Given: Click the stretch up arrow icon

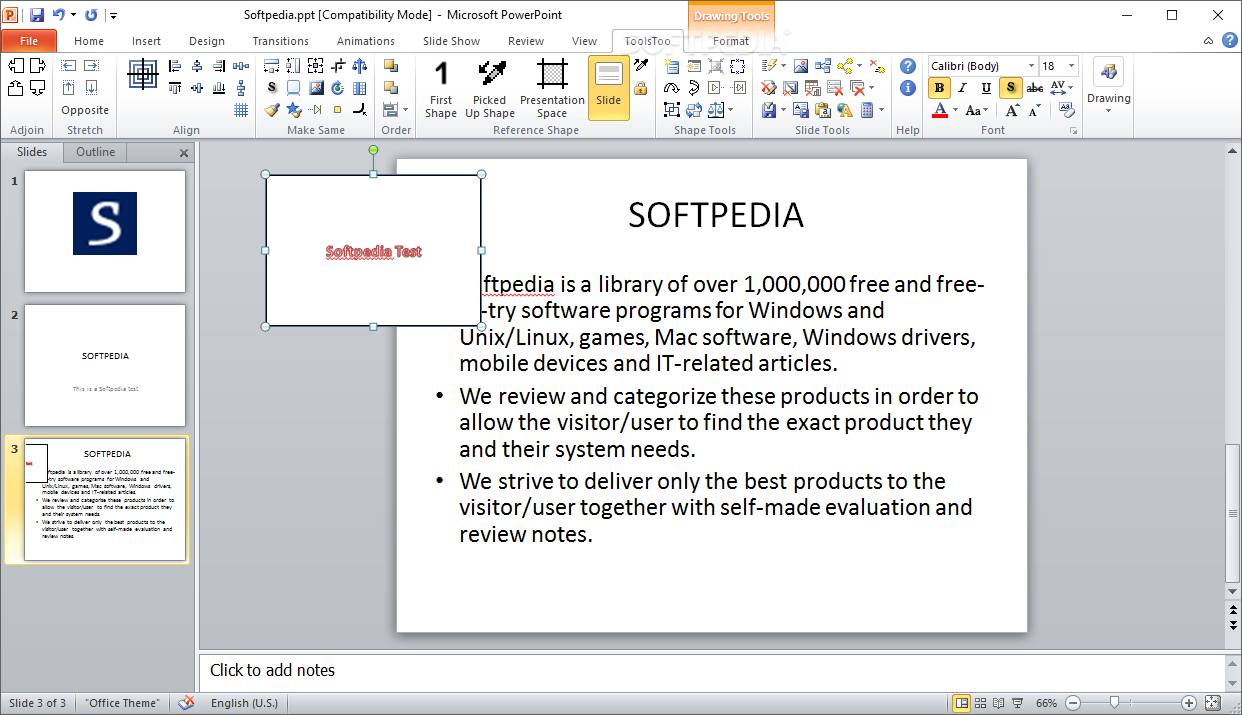Looking at the screenshot, I should tap(69, 88).
